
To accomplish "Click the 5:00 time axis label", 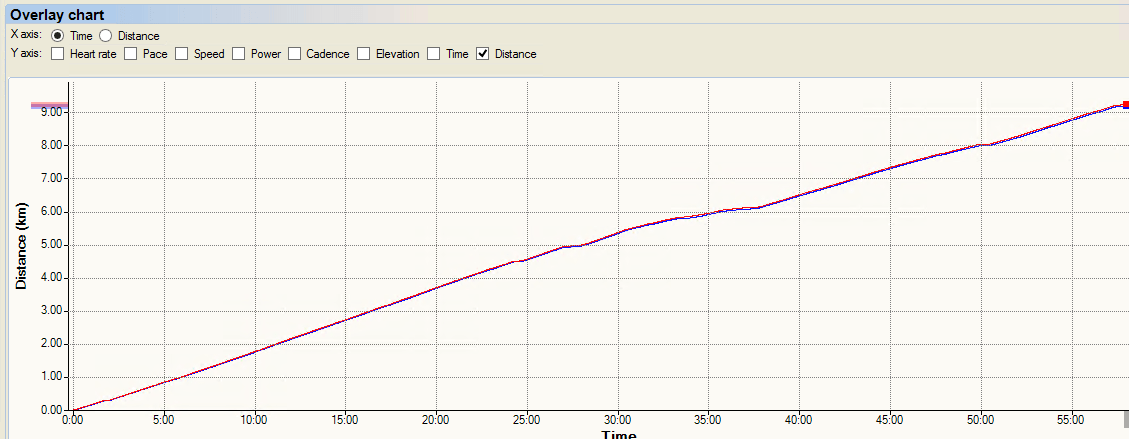I will [x=163, y=420].
